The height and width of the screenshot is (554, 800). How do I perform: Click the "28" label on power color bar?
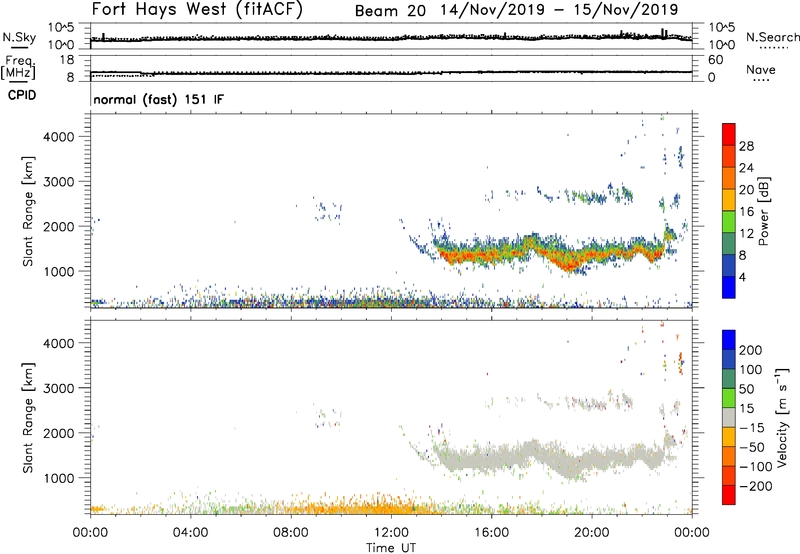746,146
